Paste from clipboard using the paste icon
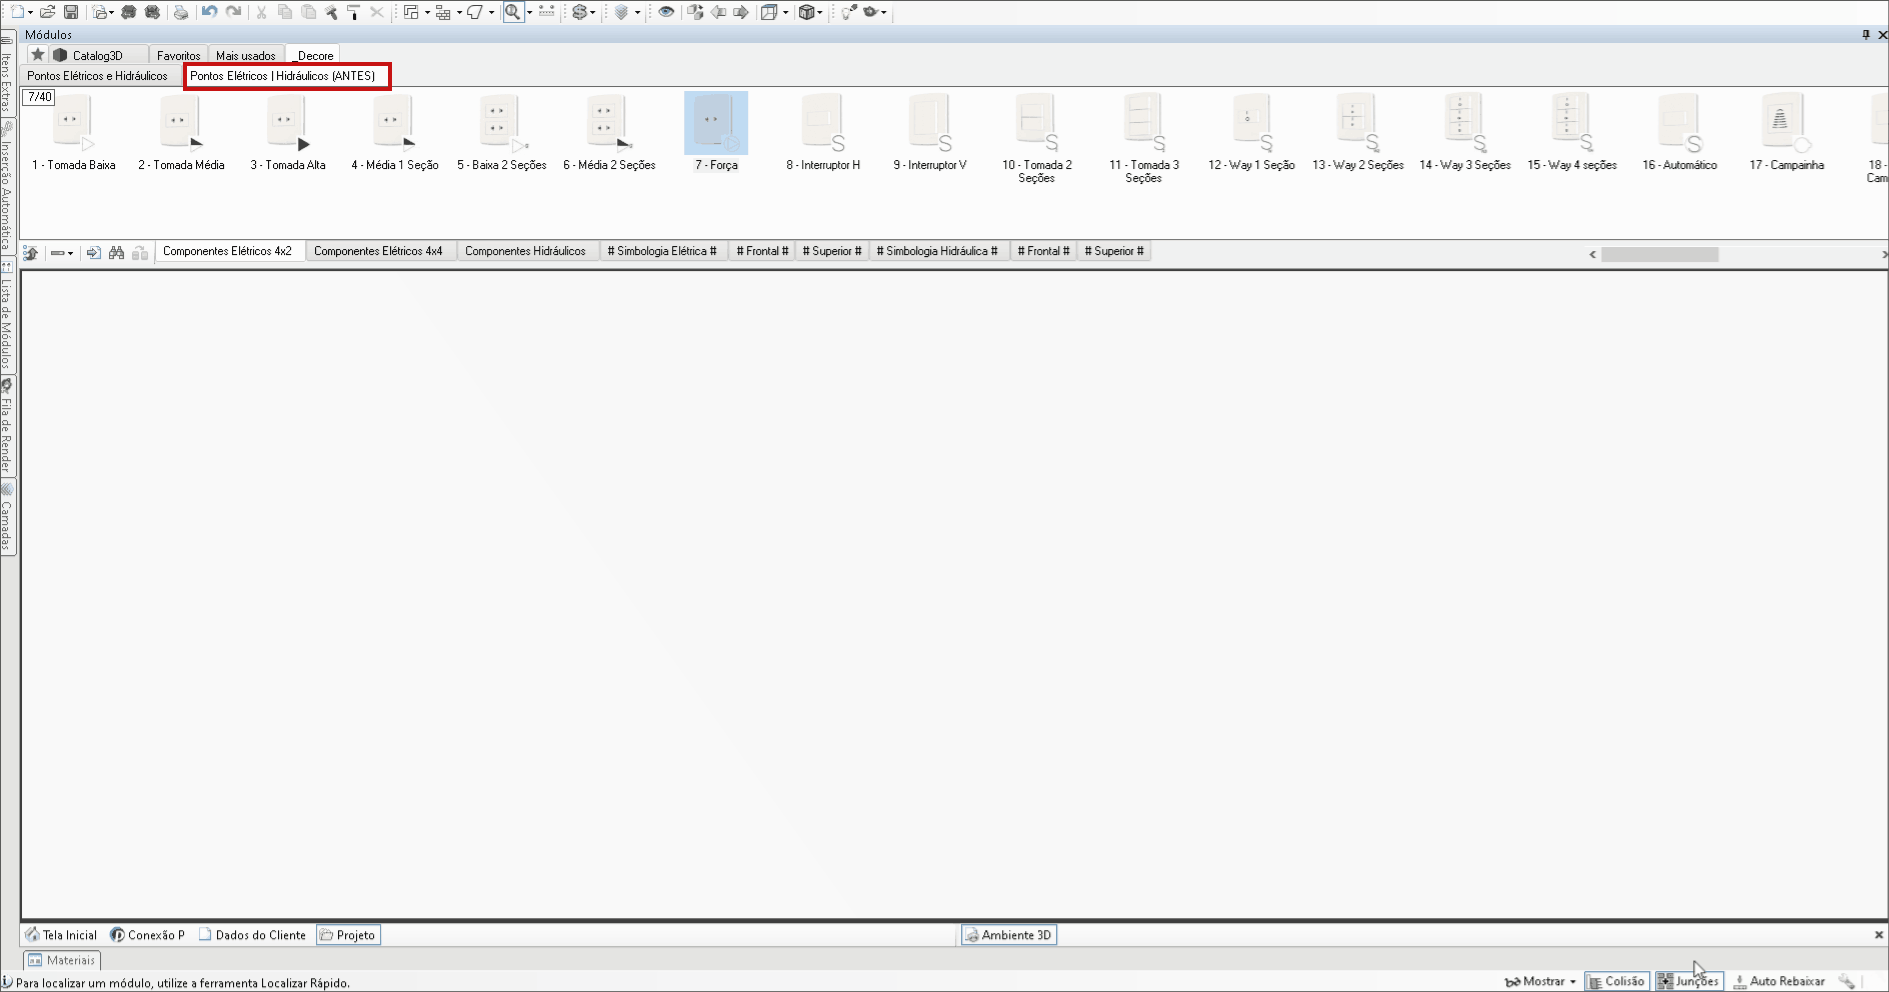Screen dimensions: 1889x992 [x=309, y=12]
